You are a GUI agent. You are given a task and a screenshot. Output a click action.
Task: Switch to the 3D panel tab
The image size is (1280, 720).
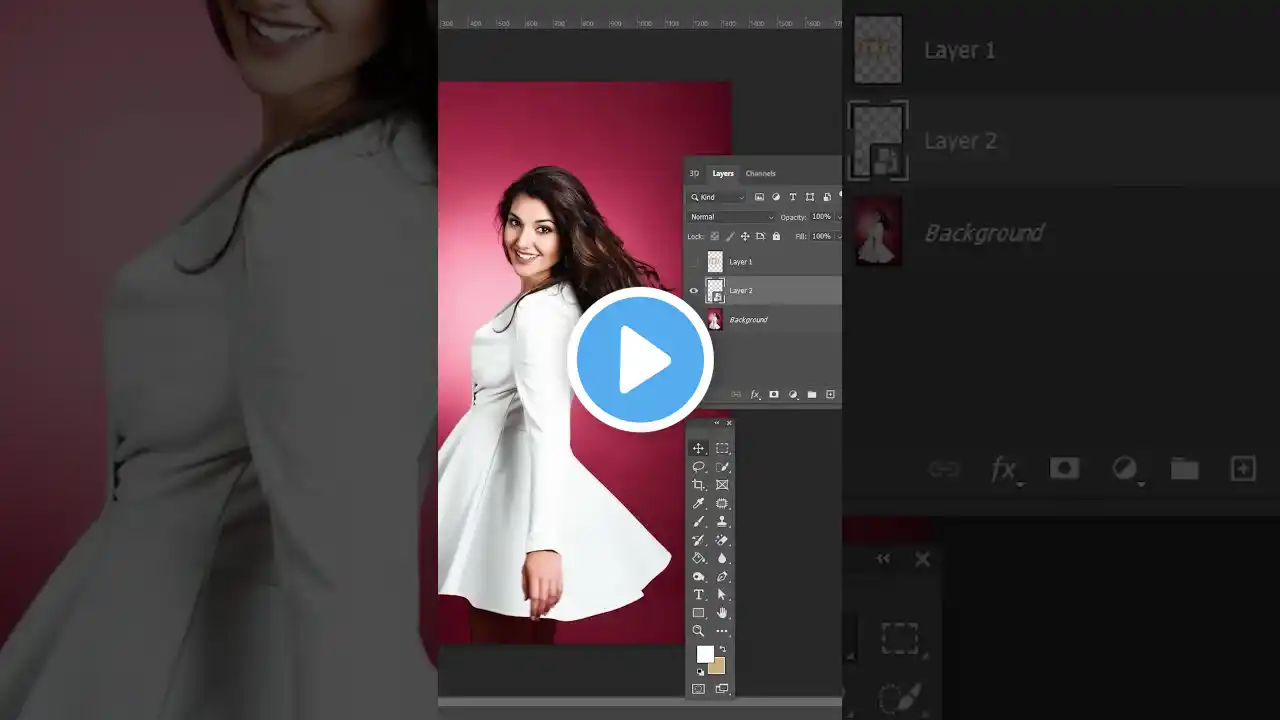[x=694, y=173]
